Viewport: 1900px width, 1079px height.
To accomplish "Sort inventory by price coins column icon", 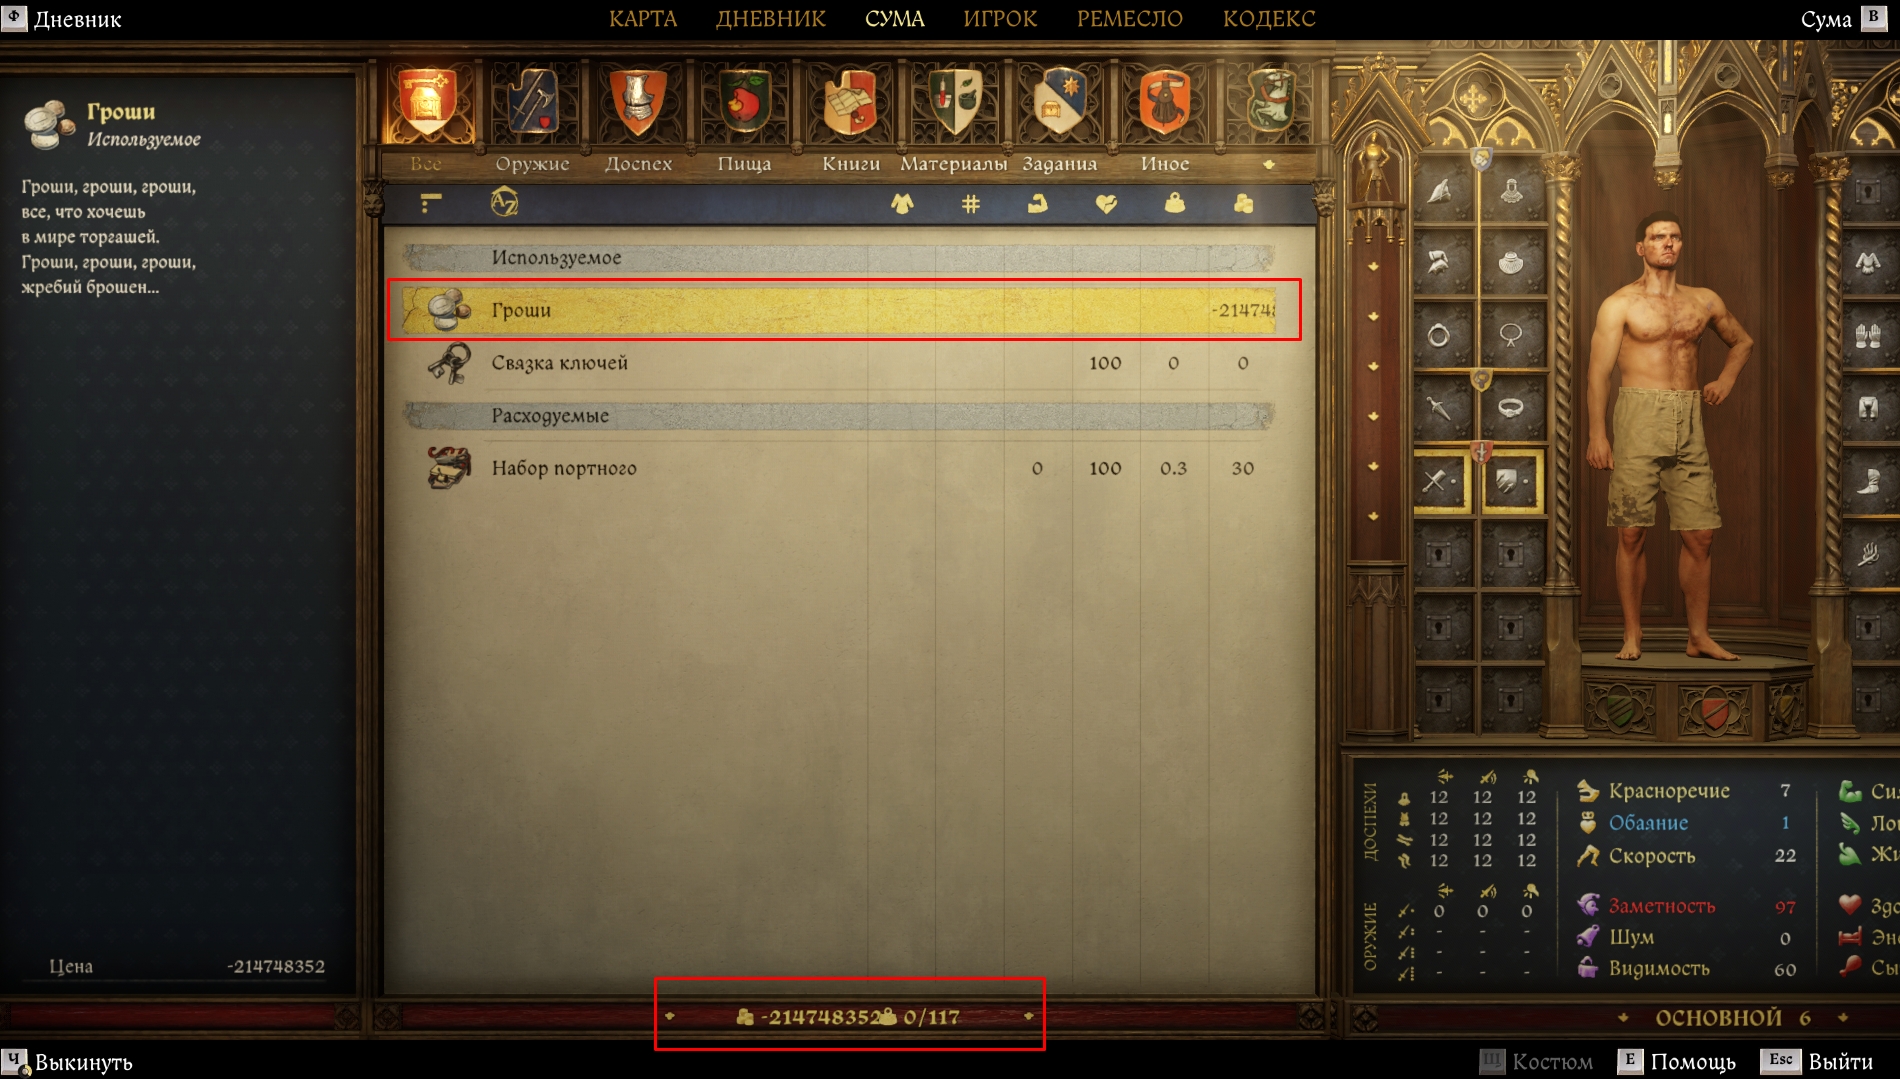I will tap(1243, 204).
